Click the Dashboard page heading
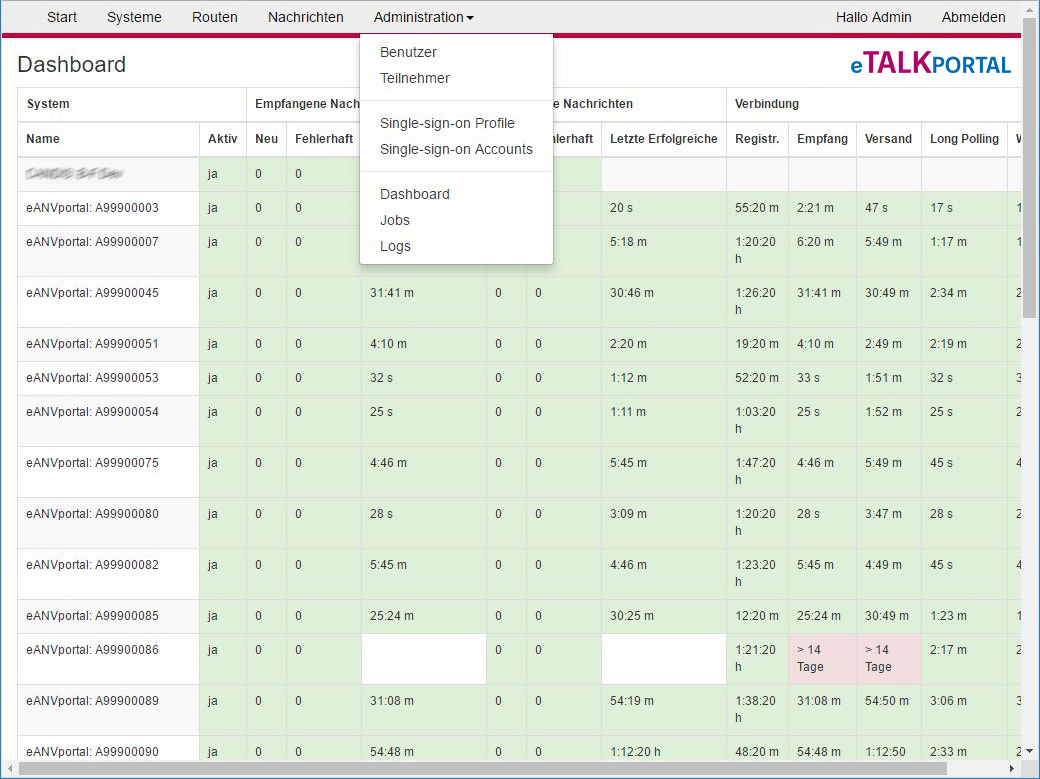Viewport: 1040px width, 779px height. pyautogui.click(x=72, y=64)
